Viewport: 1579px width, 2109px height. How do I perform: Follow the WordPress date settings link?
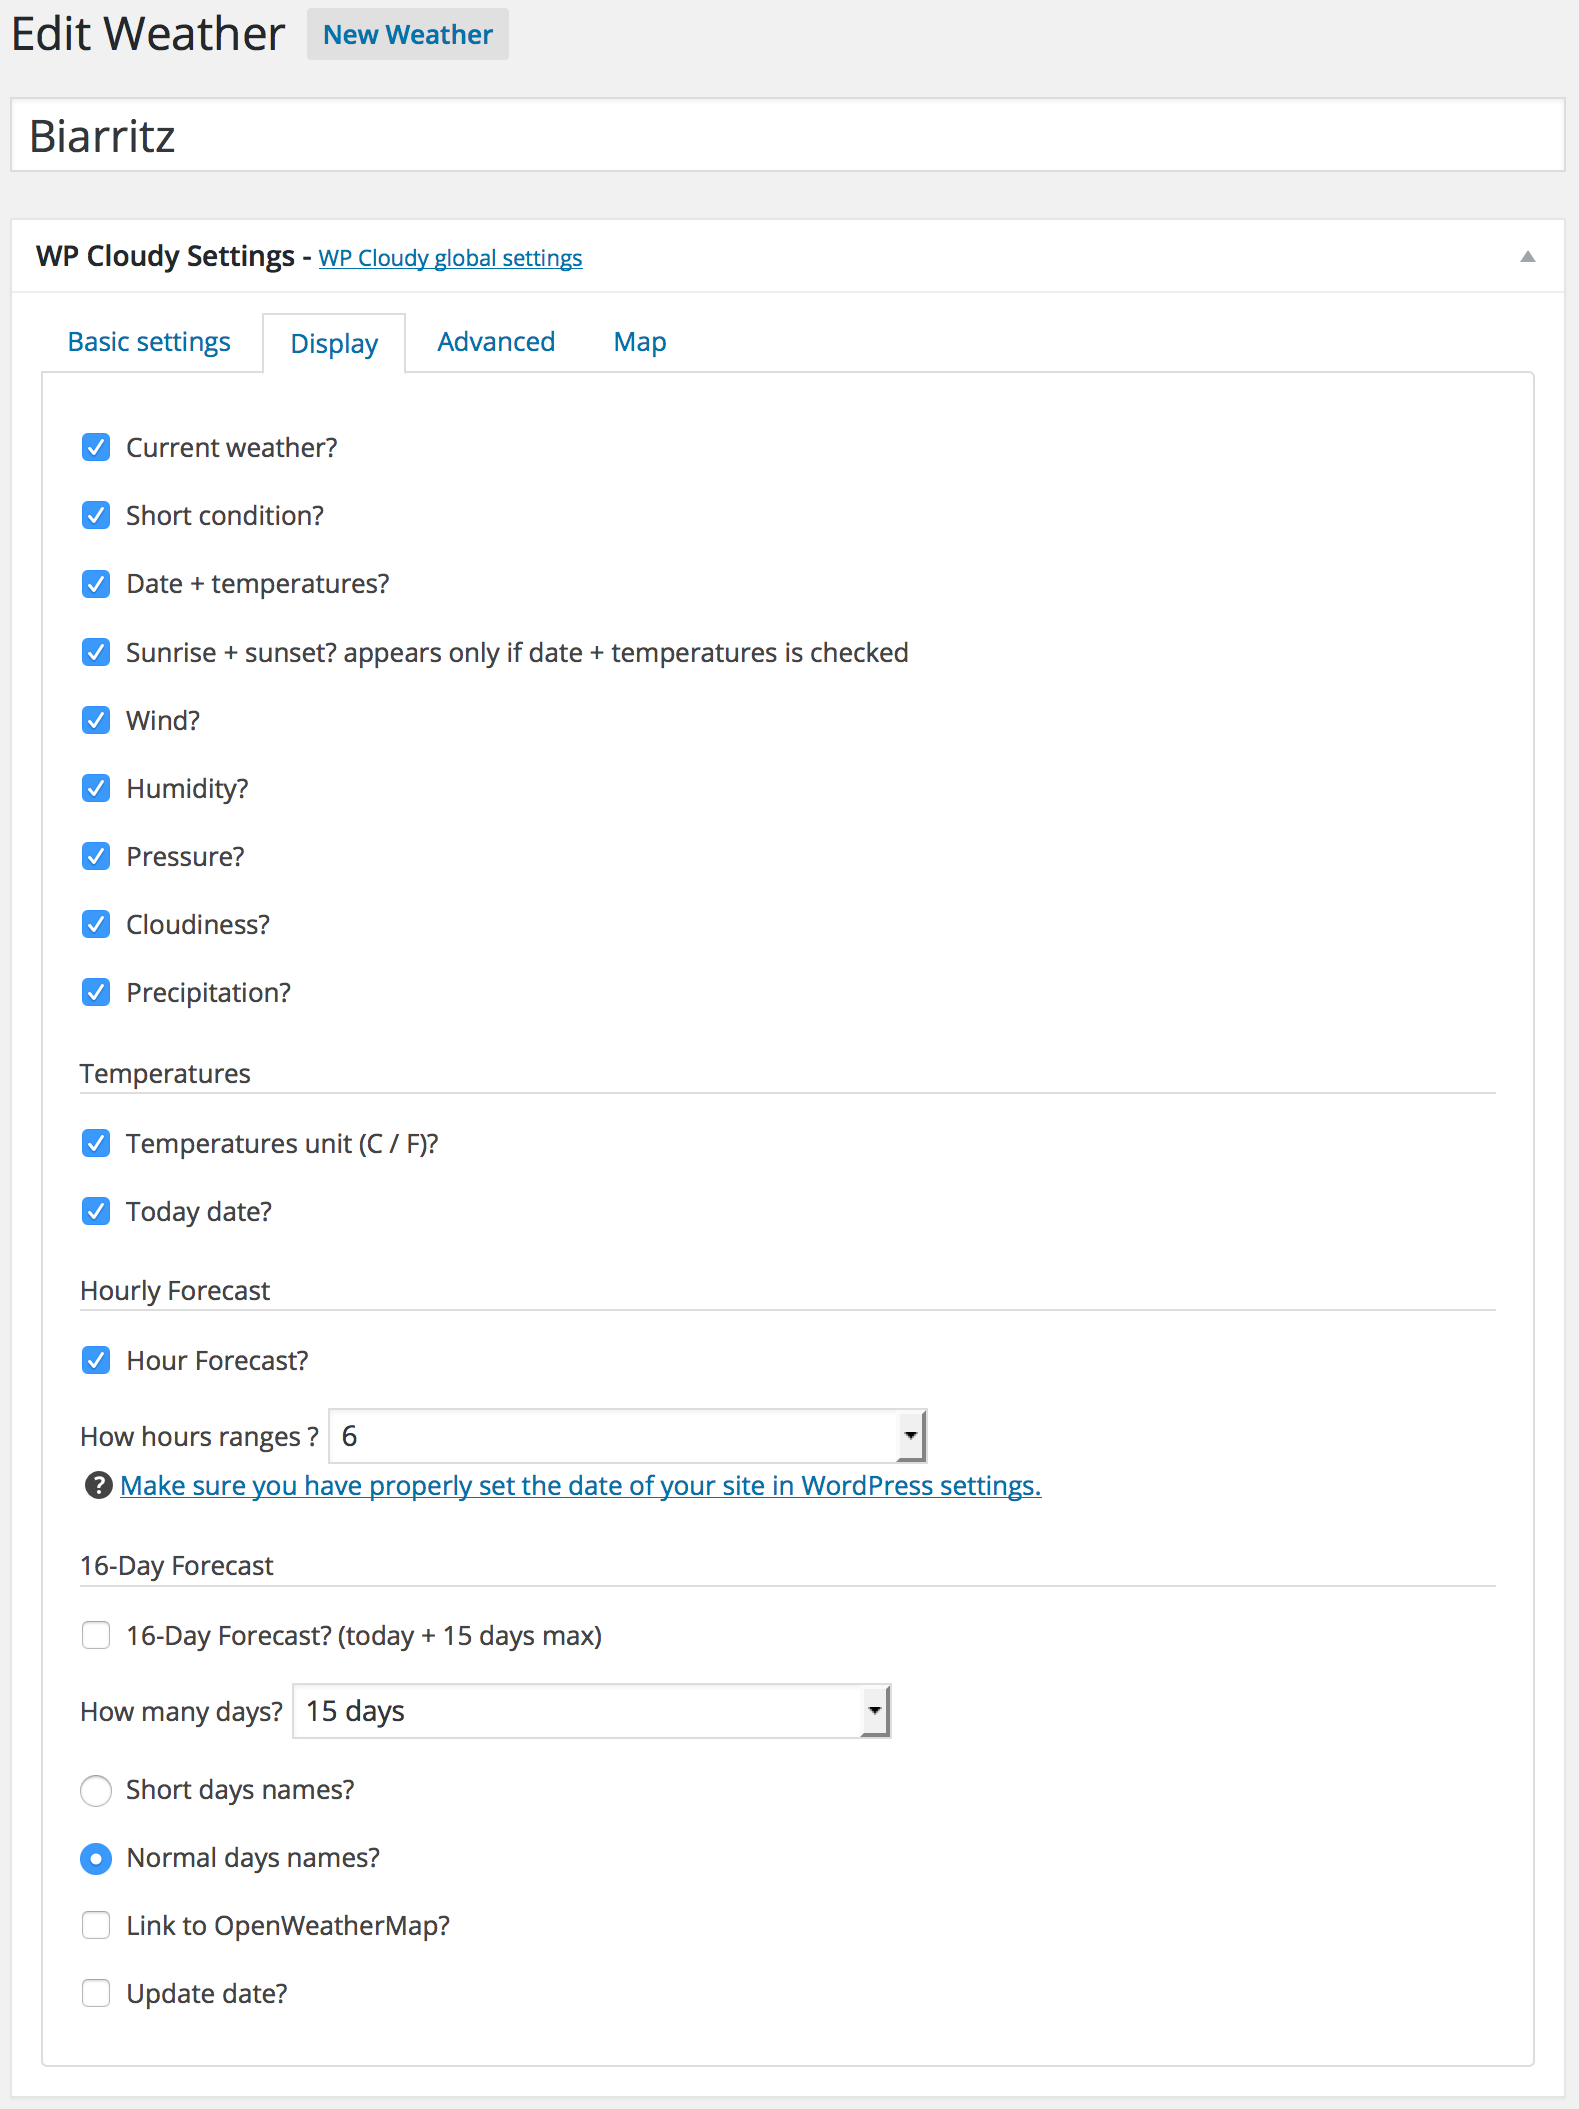tap(580, 1486)
